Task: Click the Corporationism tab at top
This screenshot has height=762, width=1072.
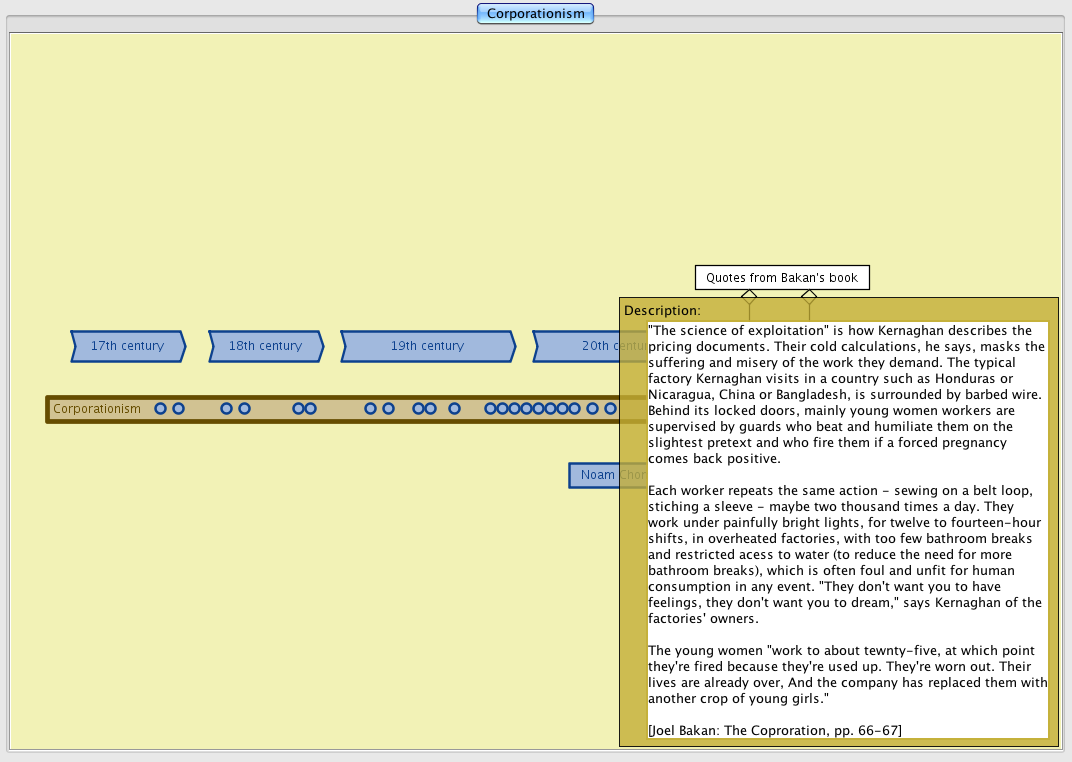Action: [535, 14]
